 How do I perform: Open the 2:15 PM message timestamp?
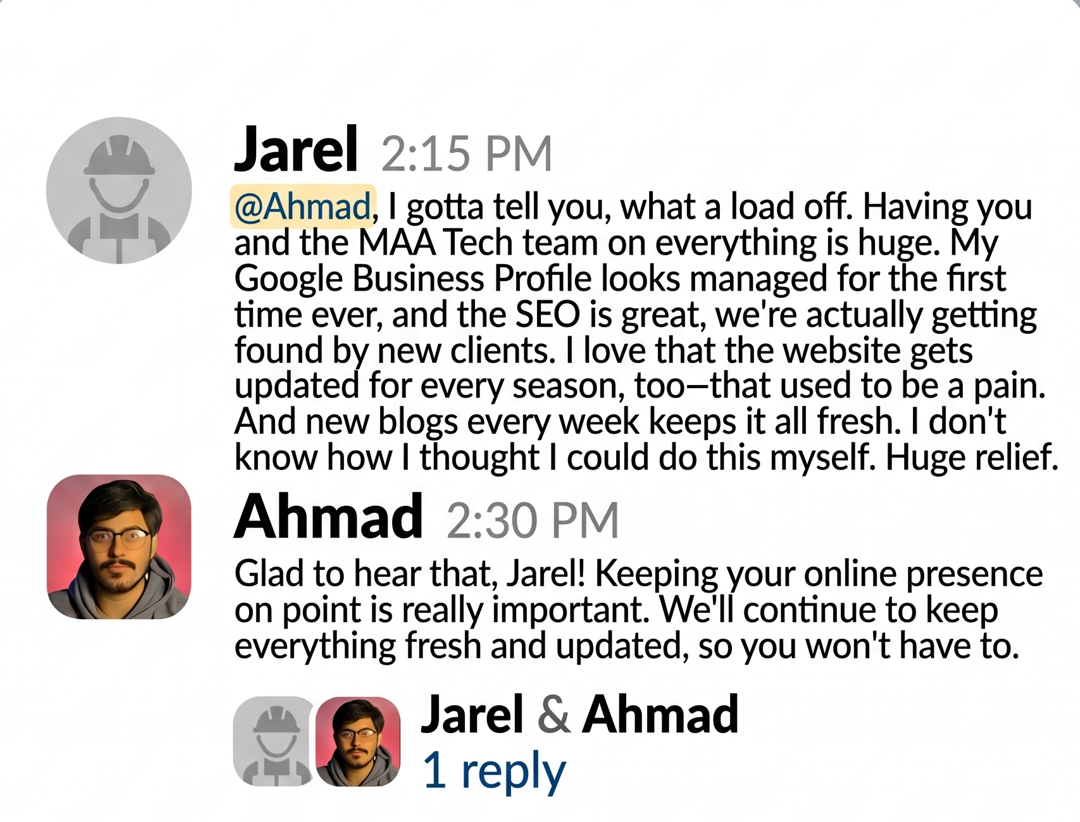466,154
